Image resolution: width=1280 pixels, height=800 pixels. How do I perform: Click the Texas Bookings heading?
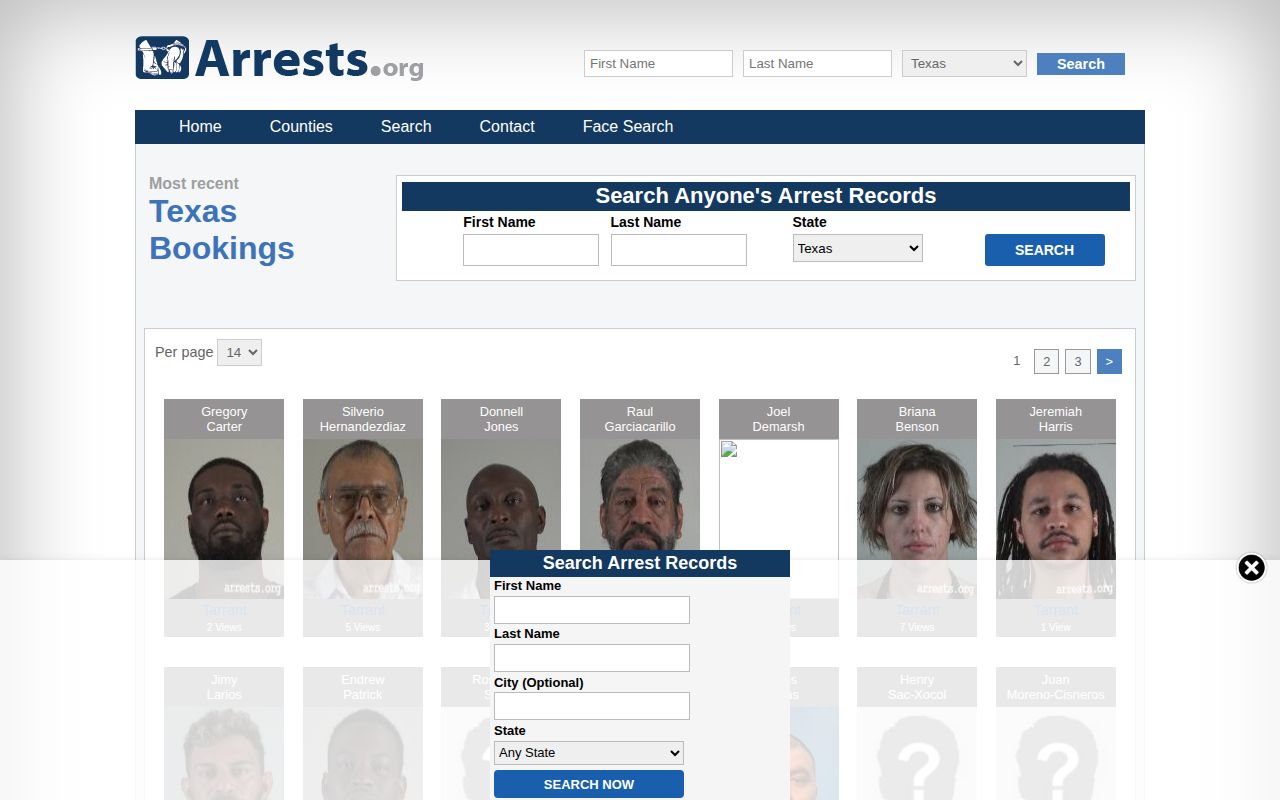(222, 230)
